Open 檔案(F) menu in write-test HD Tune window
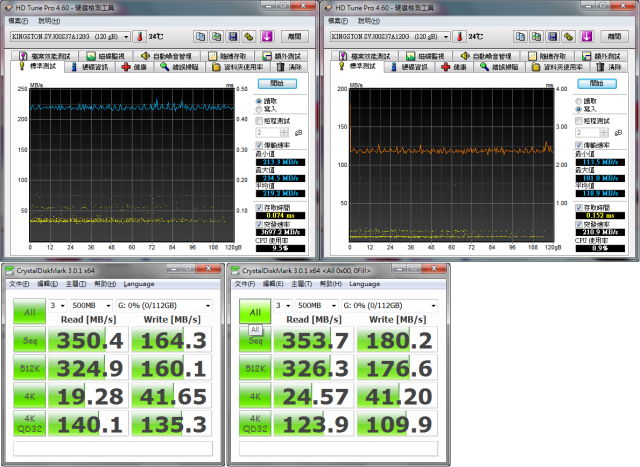This screenshot has width=640, height=467. 338,20
